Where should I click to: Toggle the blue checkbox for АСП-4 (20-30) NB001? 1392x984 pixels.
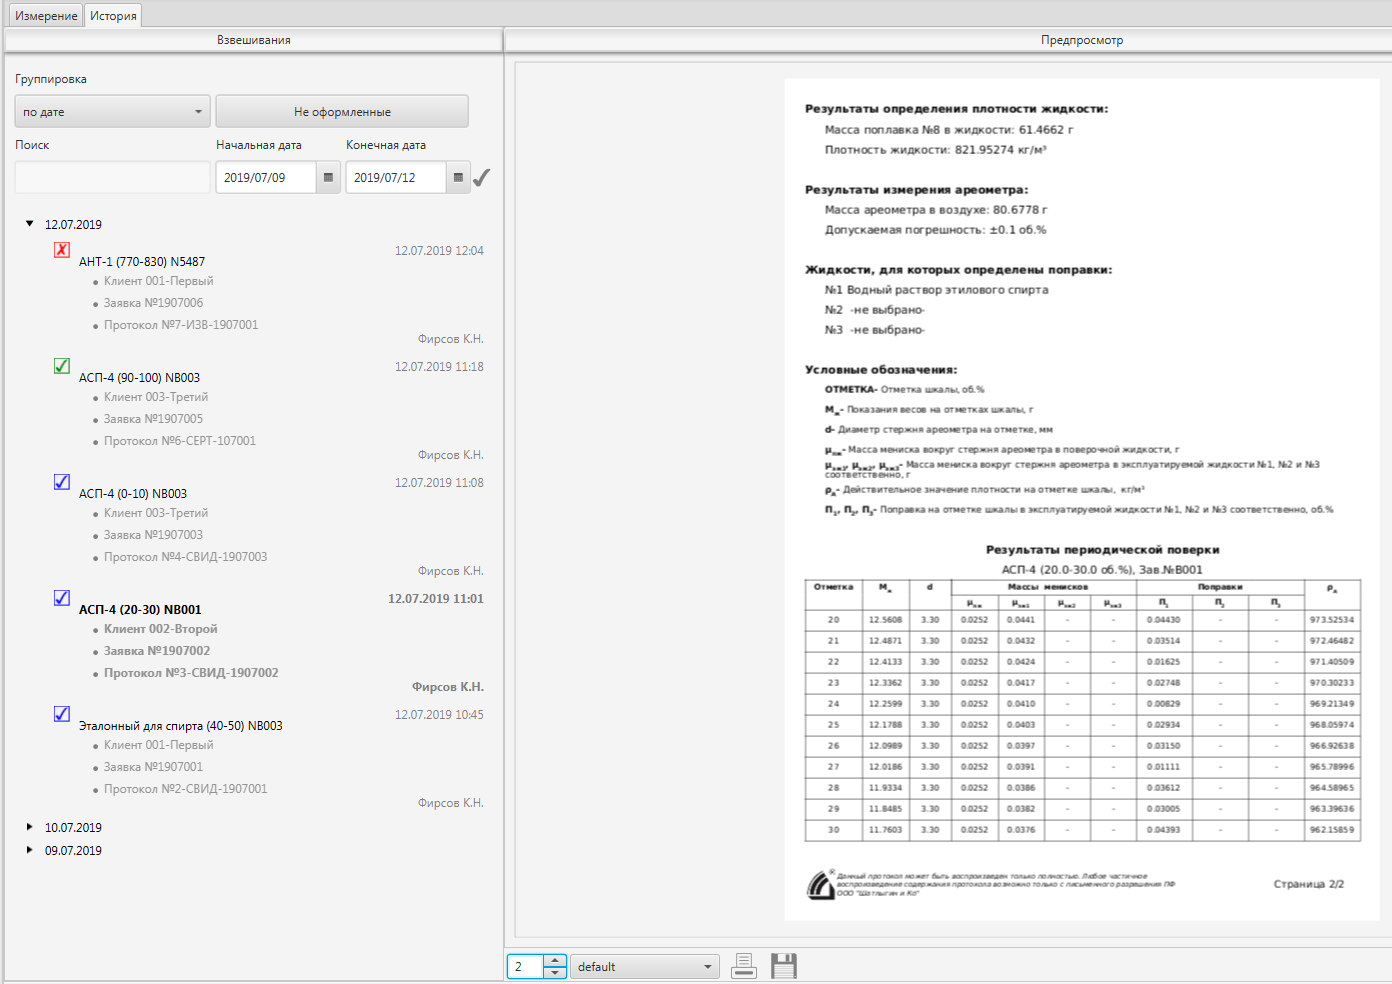tap(62, 598)
